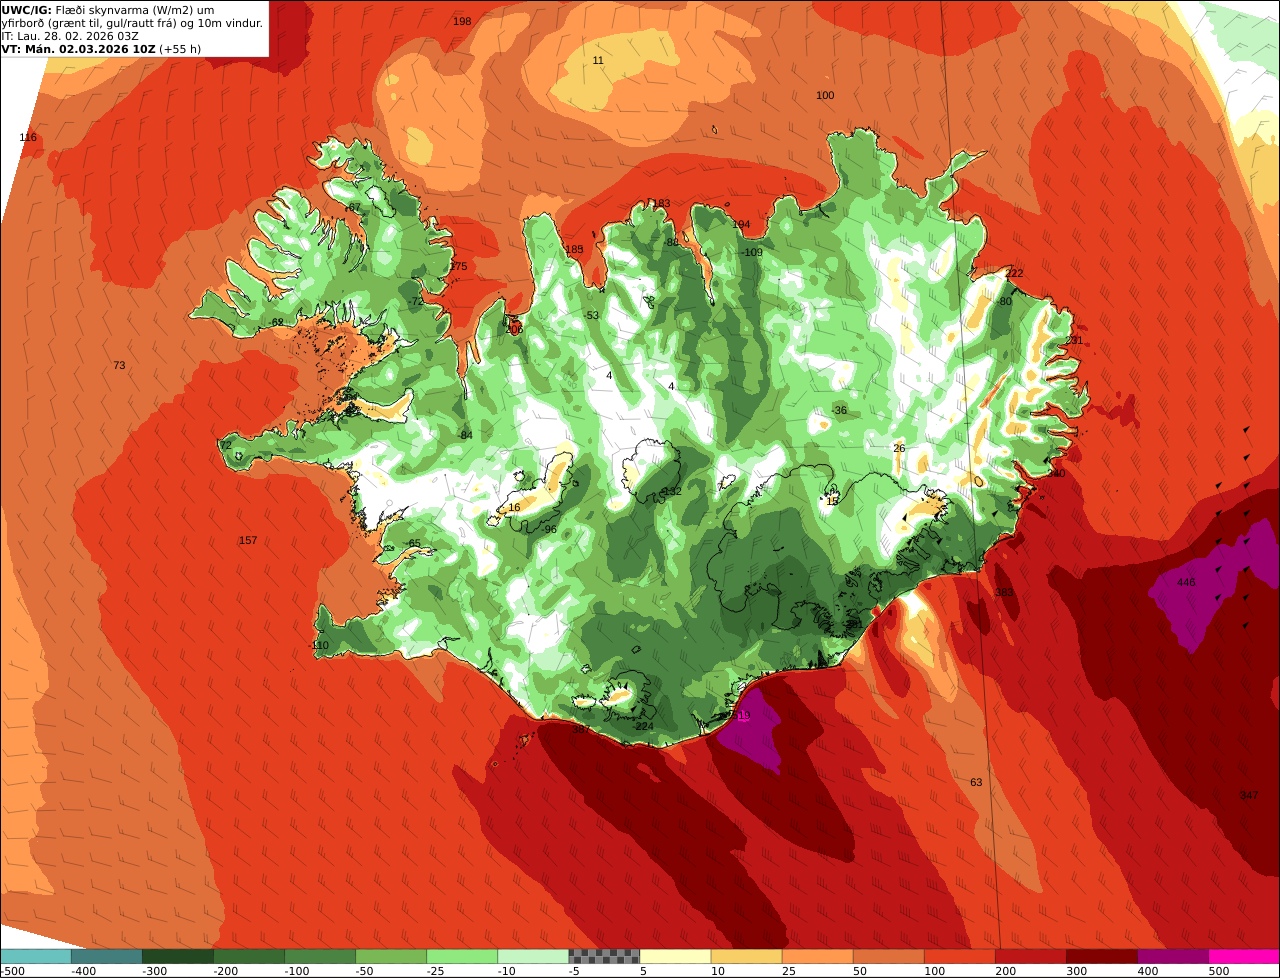Pick the purple 400 to 500 legend swatch
Image resolution: width=1280 pixels, height=978 pixels.
tap(1172, 956)
